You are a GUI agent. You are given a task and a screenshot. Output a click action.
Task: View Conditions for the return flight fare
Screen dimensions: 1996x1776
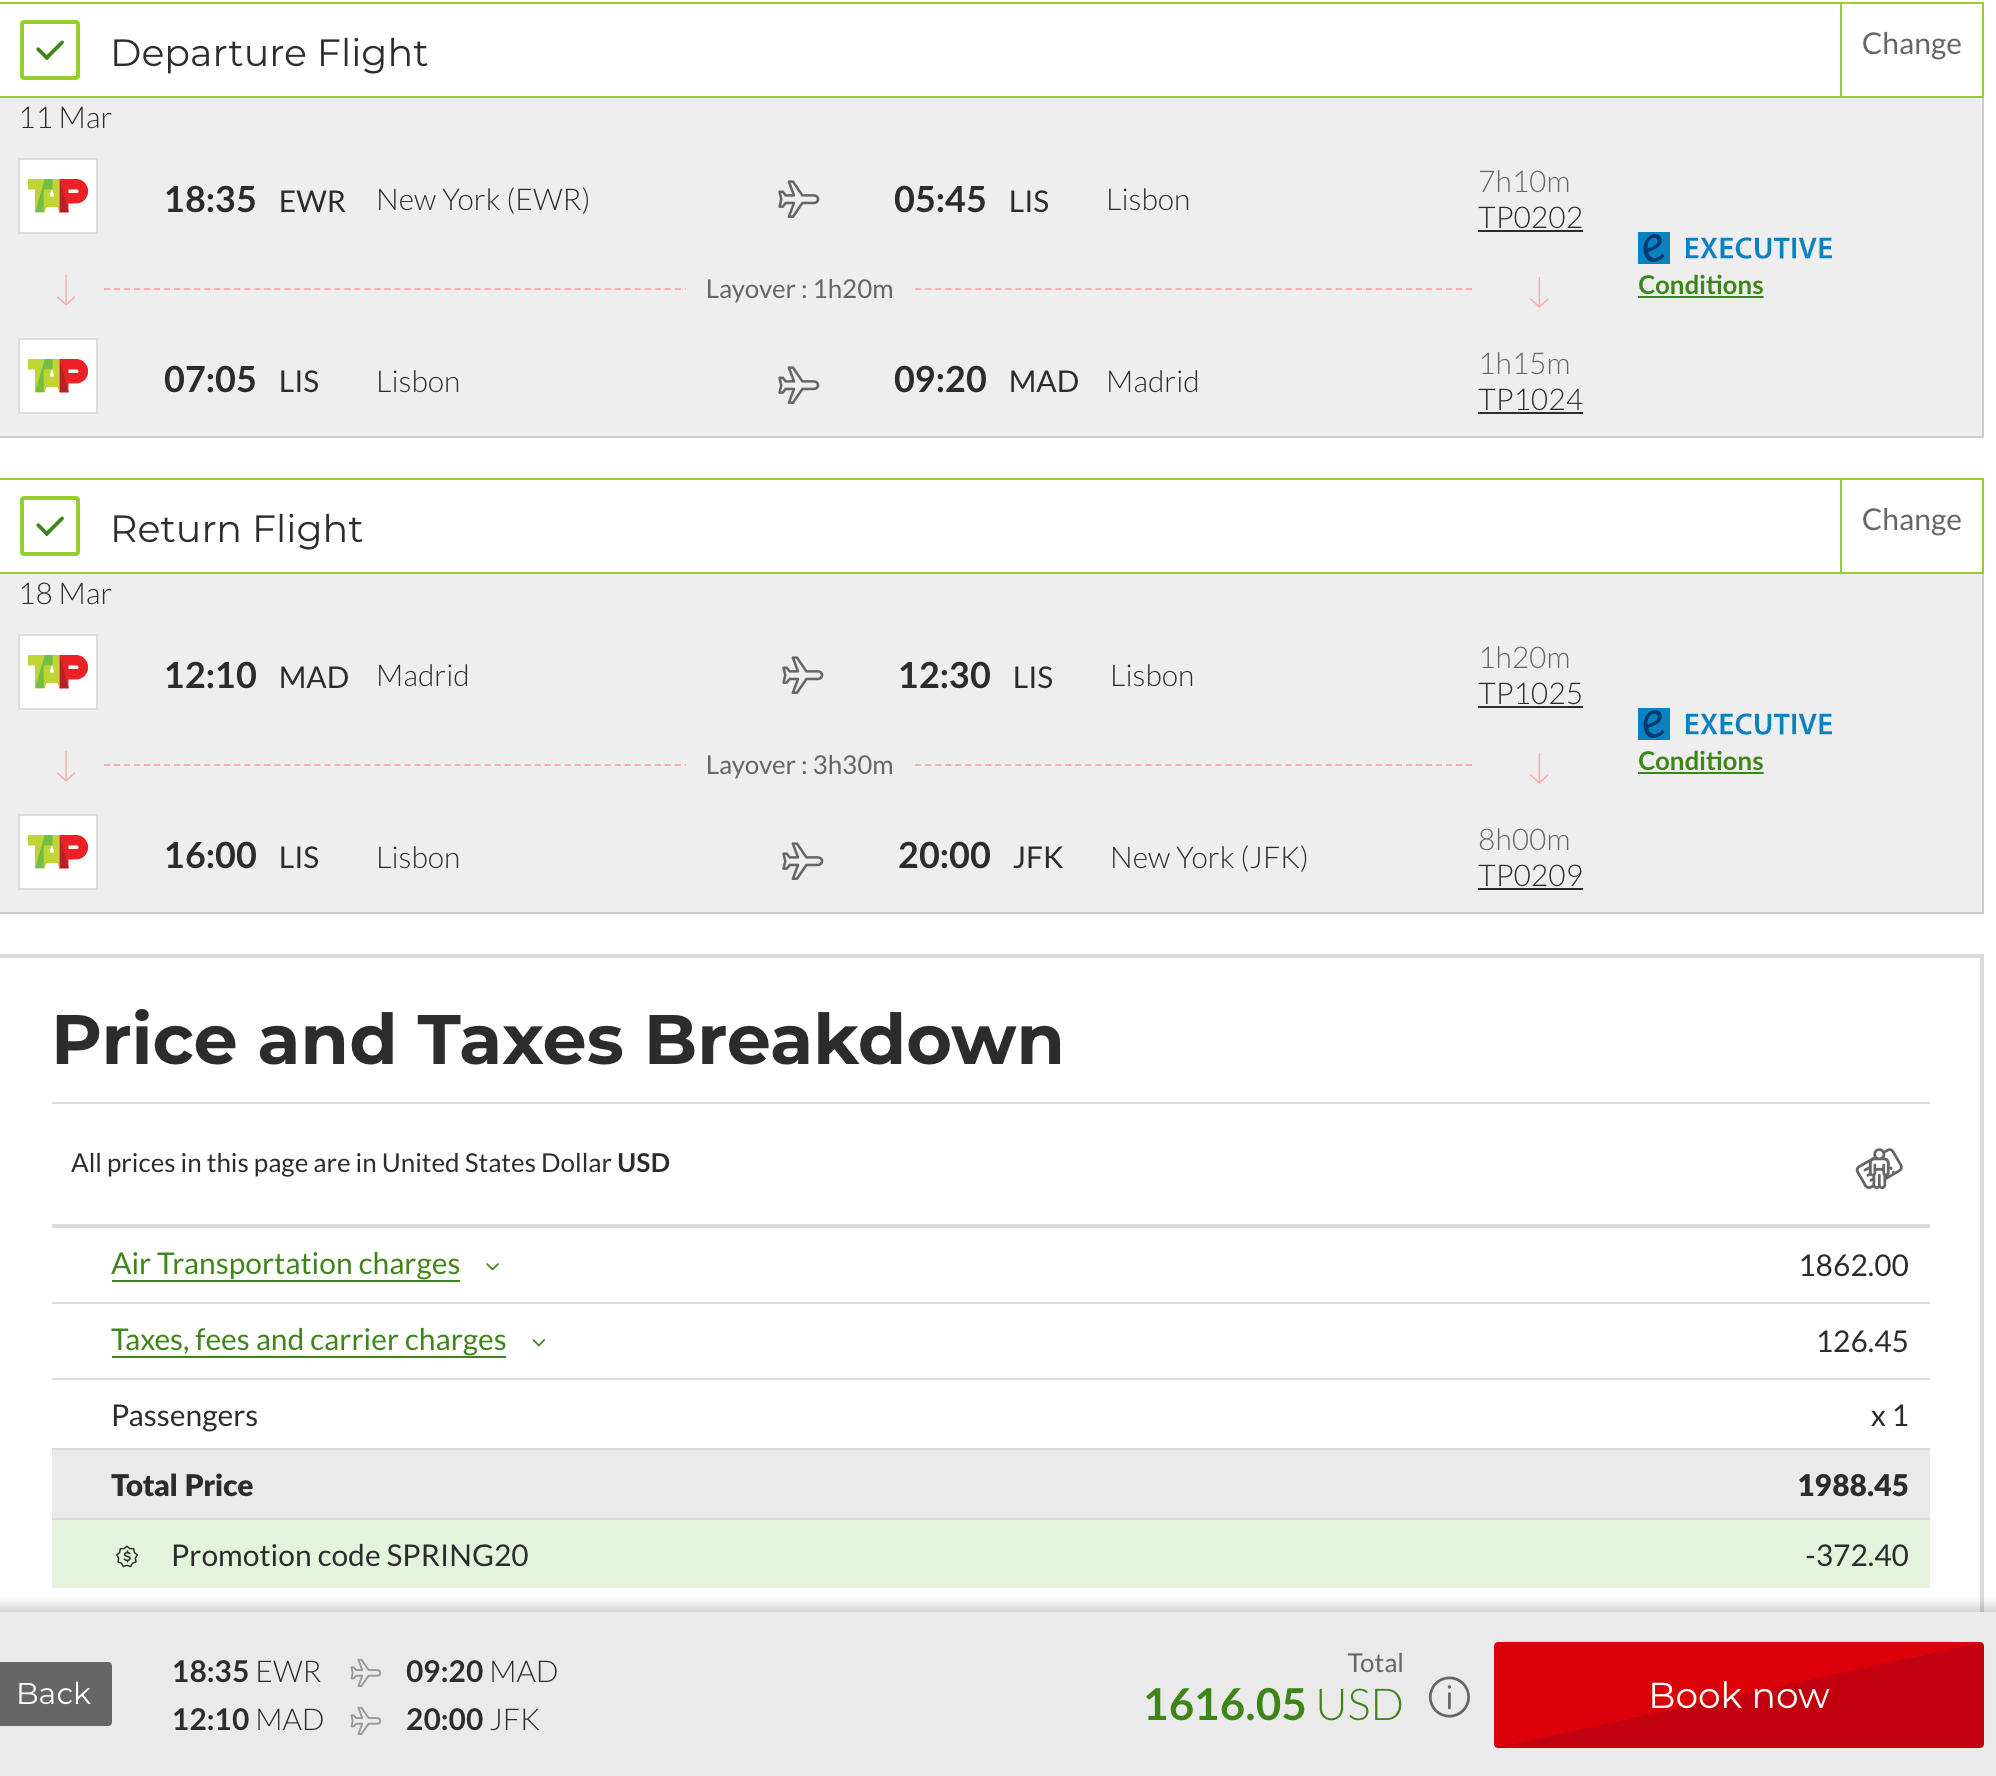[1699, 762]
